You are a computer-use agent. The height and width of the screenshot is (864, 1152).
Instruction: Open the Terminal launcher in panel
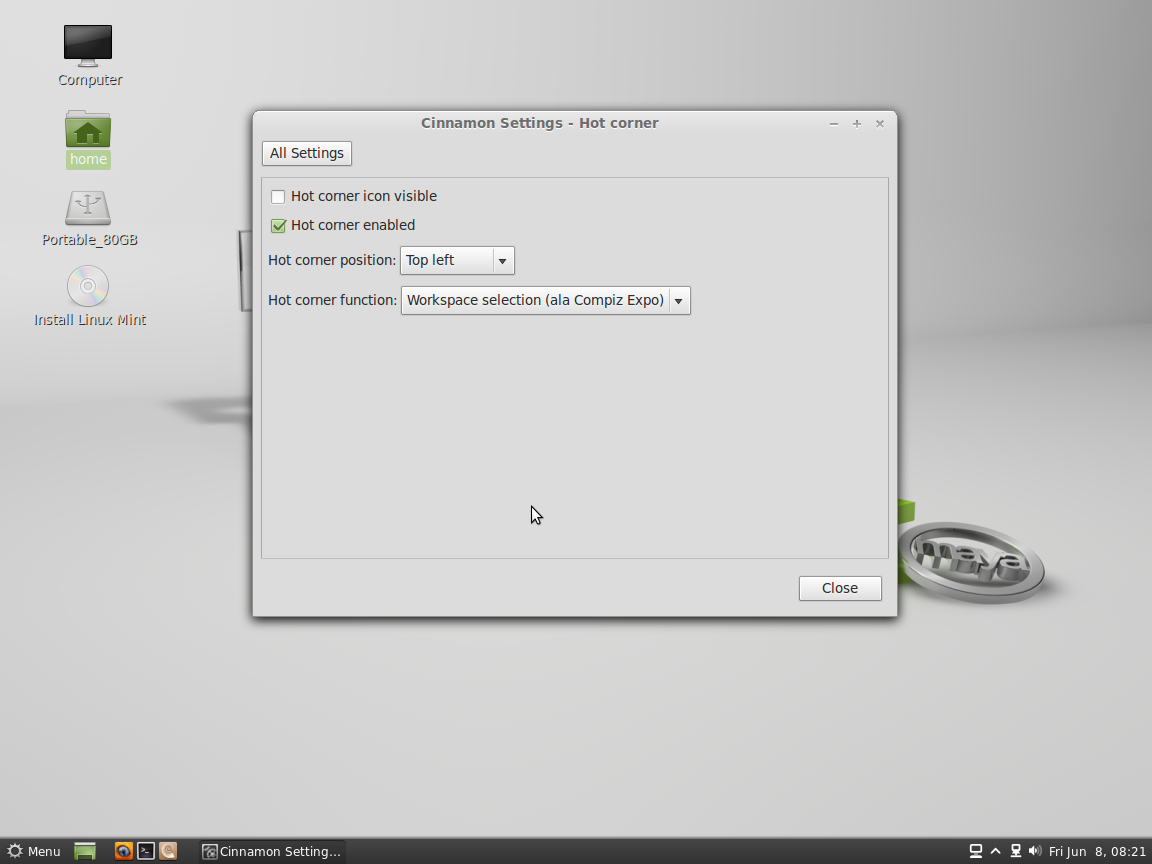(x=146, y=851)
